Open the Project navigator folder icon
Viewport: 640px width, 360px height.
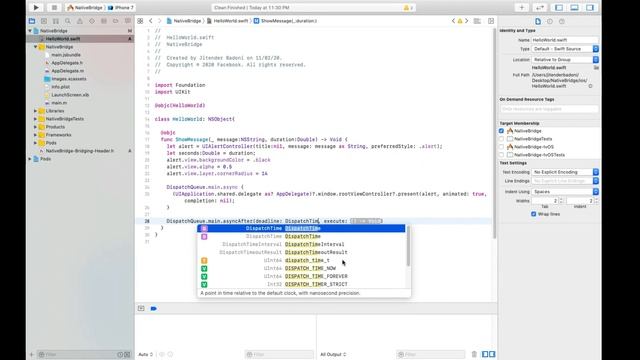[x=32, y=21]
